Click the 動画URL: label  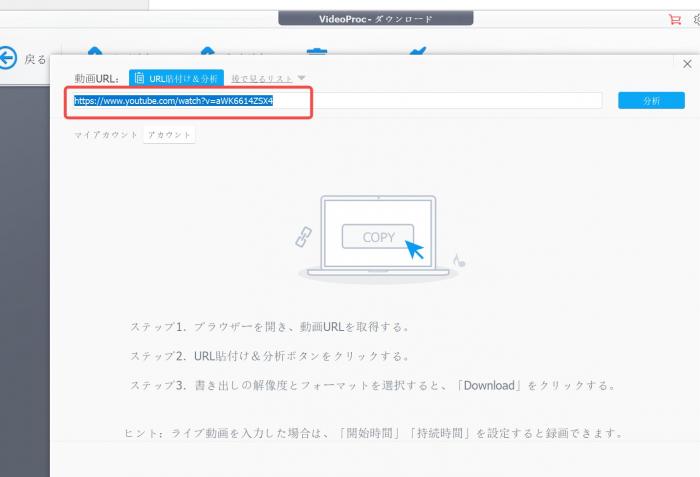click(96, 79)
